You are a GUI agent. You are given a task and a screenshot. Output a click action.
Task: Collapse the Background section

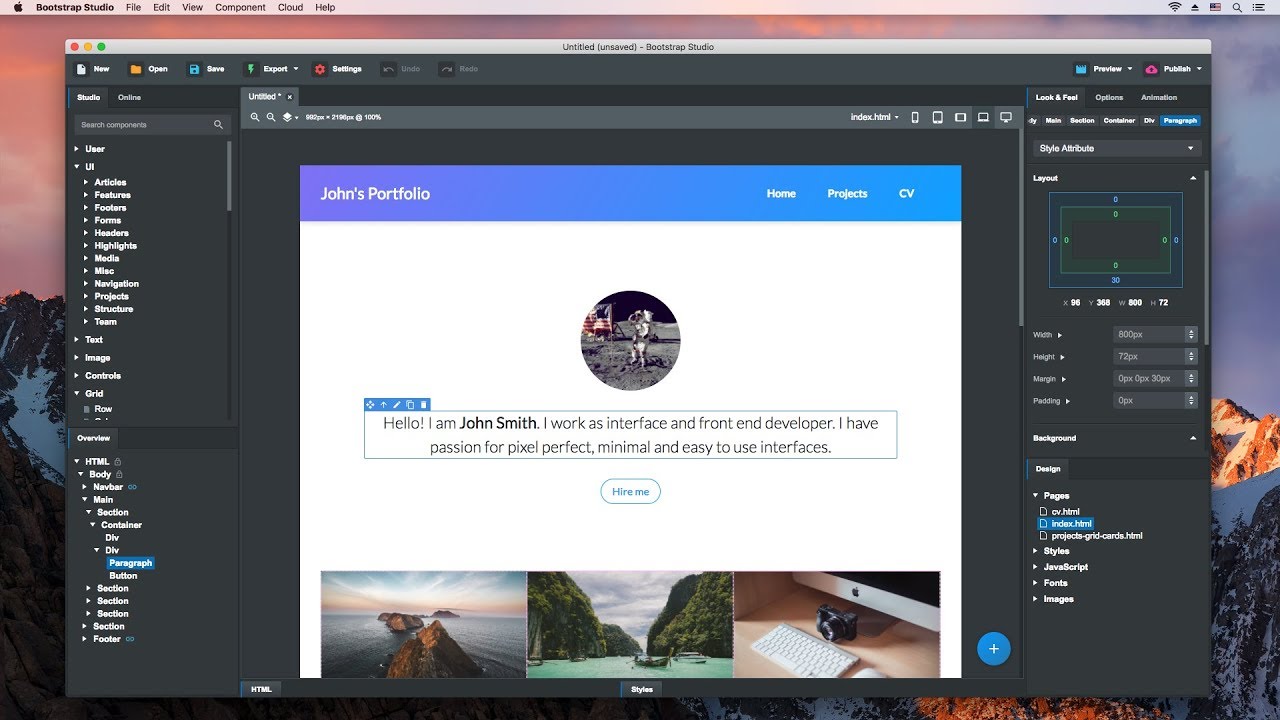coord(1193,438)
